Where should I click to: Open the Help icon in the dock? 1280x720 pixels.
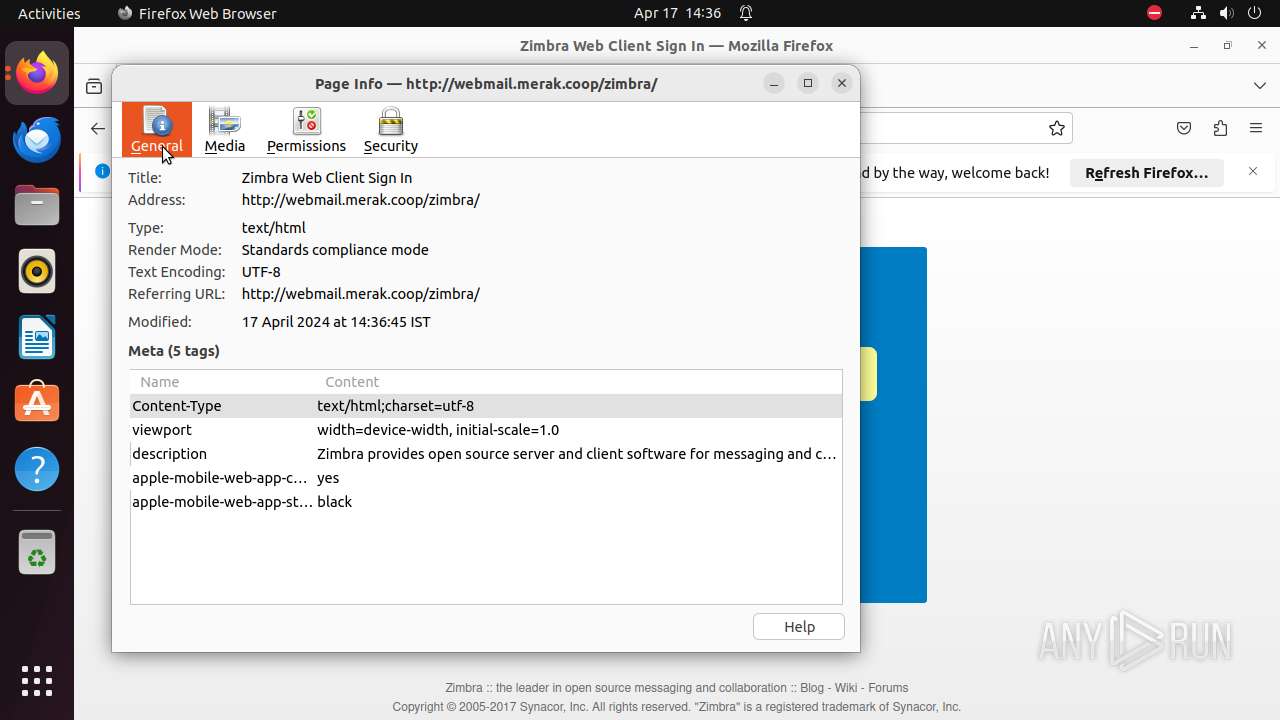[x=37, y=469]
